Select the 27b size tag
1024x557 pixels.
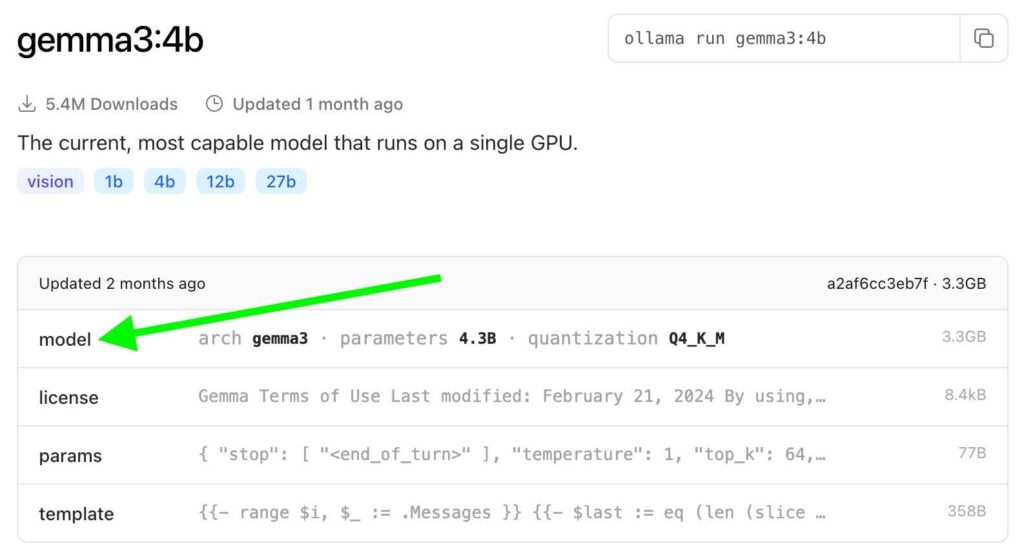pos(281,181)
